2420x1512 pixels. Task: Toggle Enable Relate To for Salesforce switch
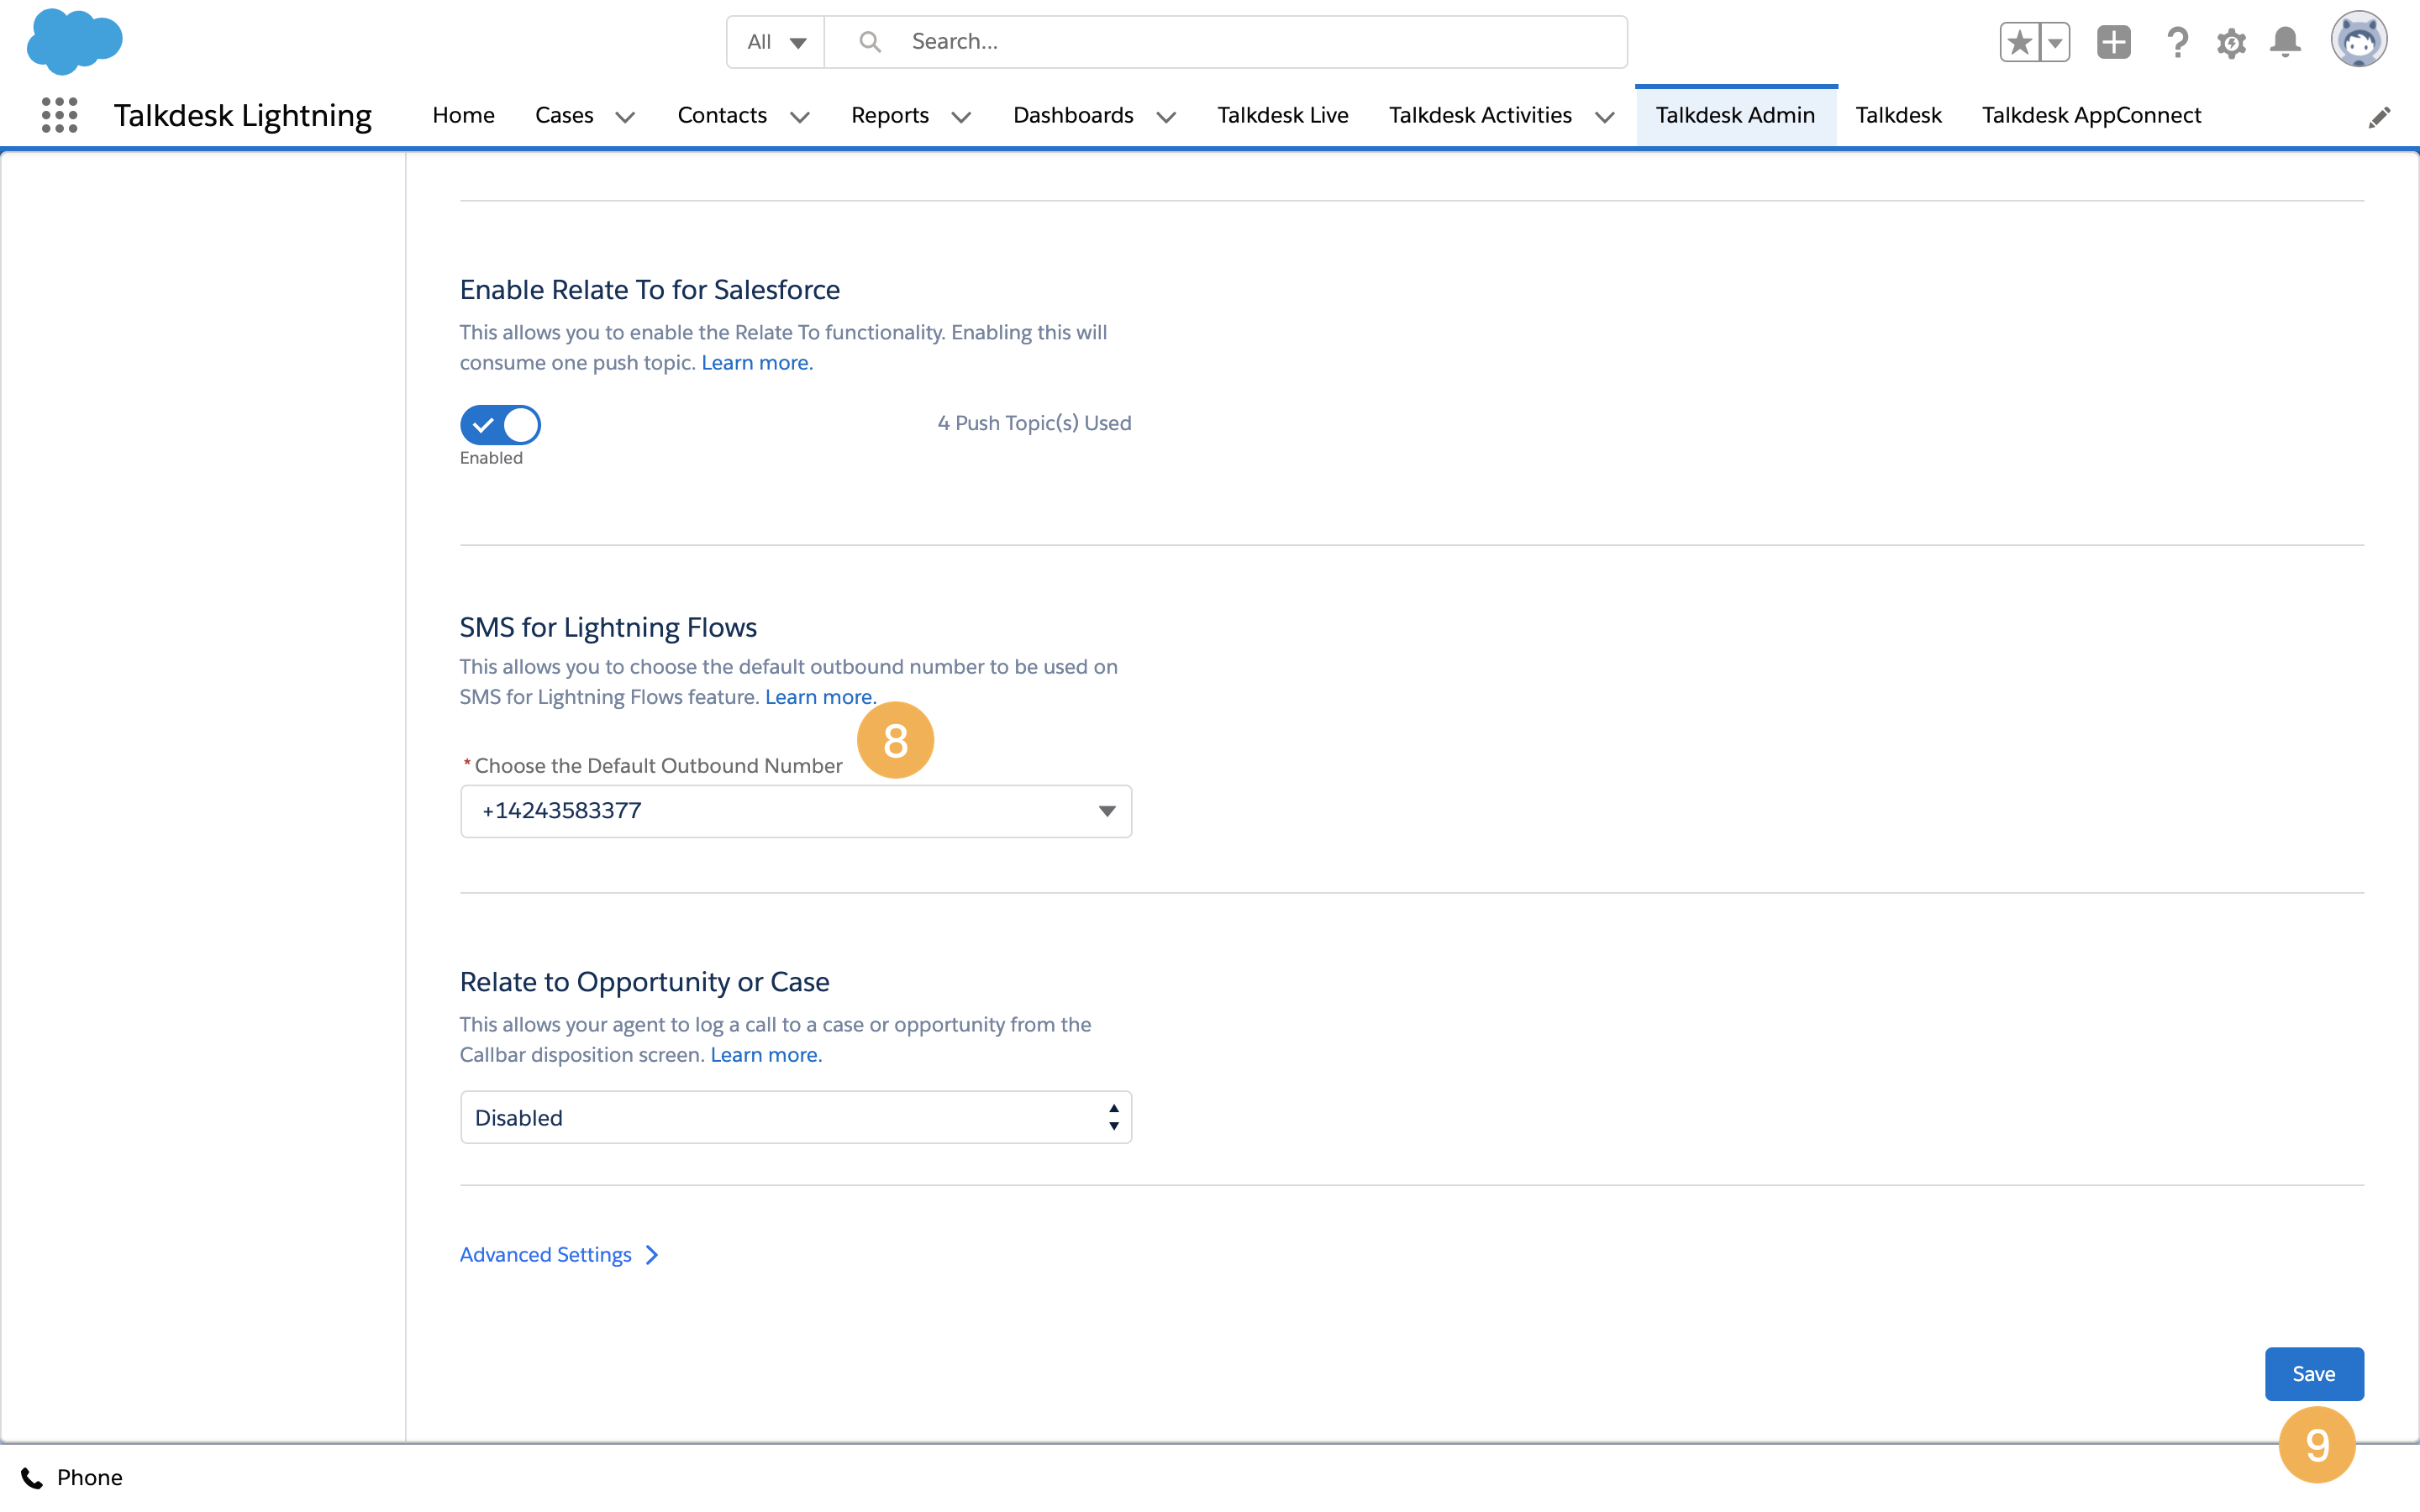(500, 425)
